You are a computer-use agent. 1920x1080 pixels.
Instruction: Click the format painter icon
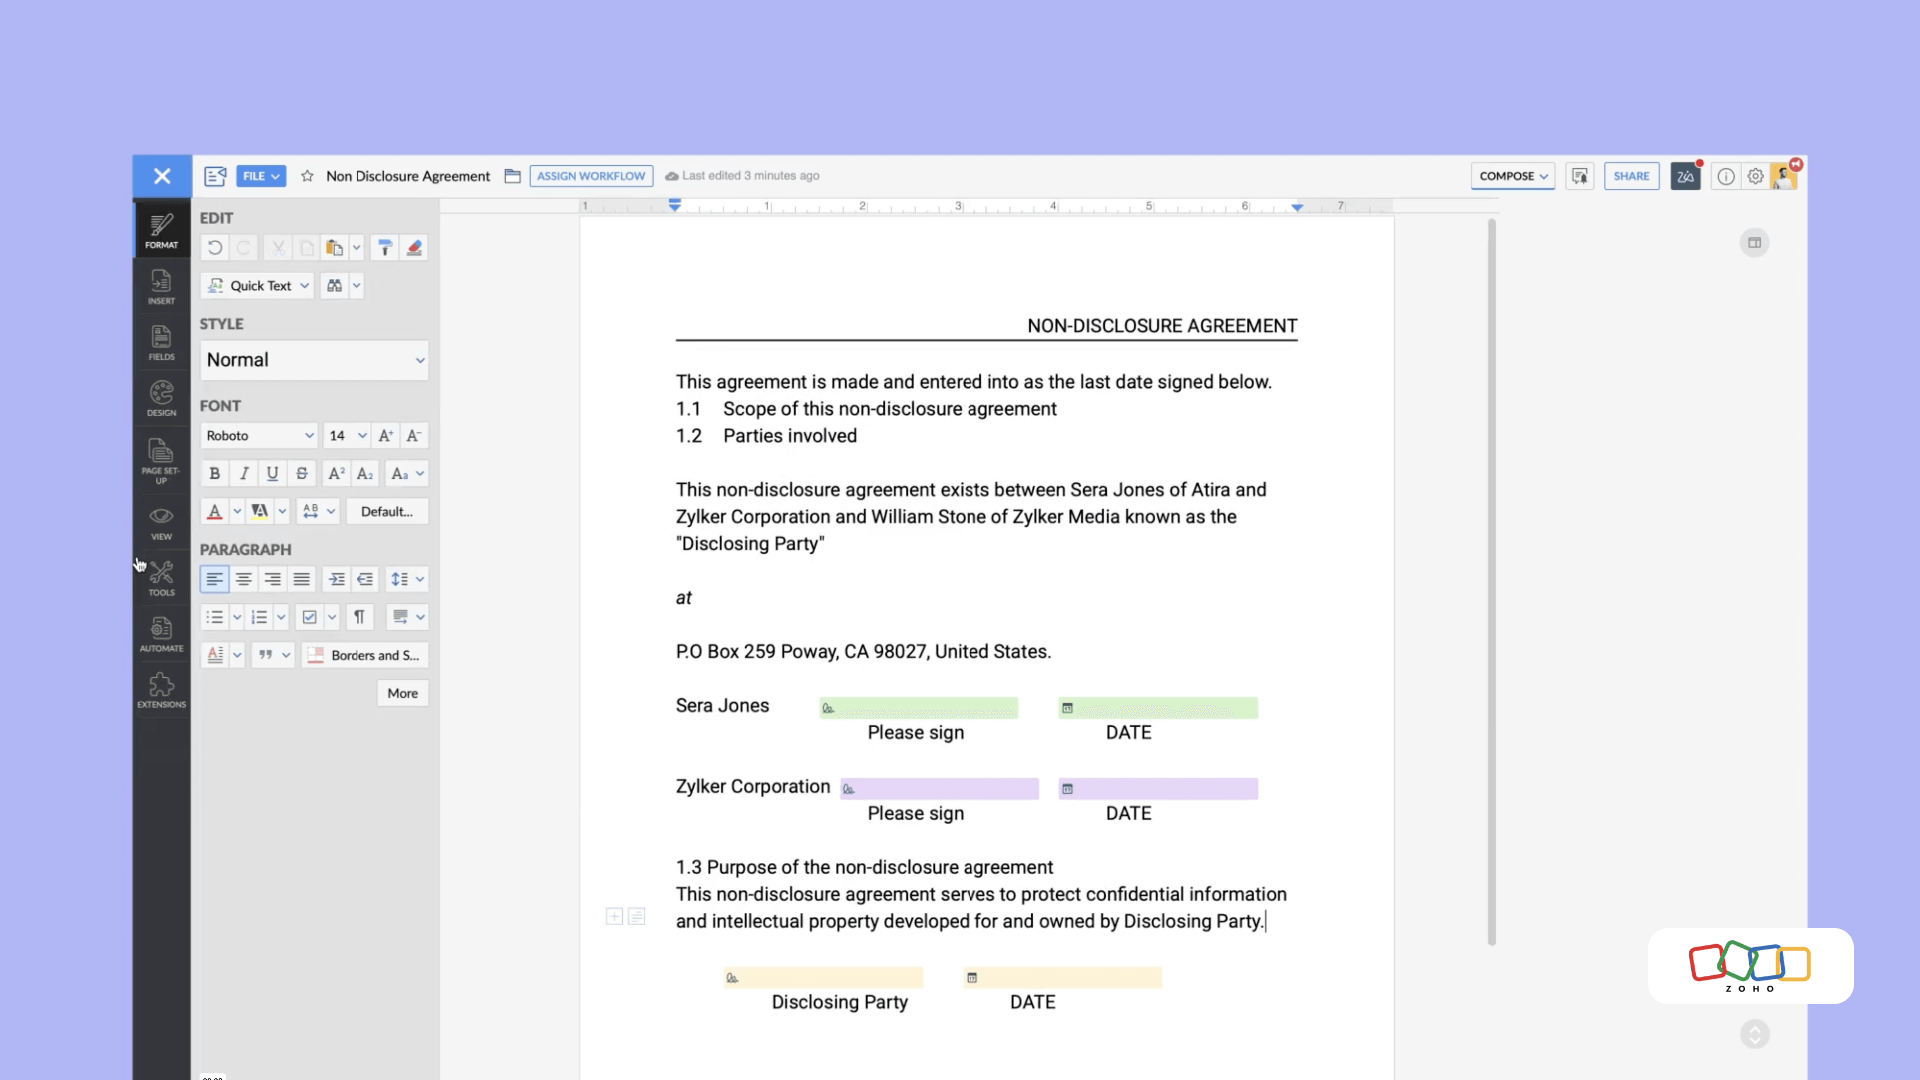385,248
